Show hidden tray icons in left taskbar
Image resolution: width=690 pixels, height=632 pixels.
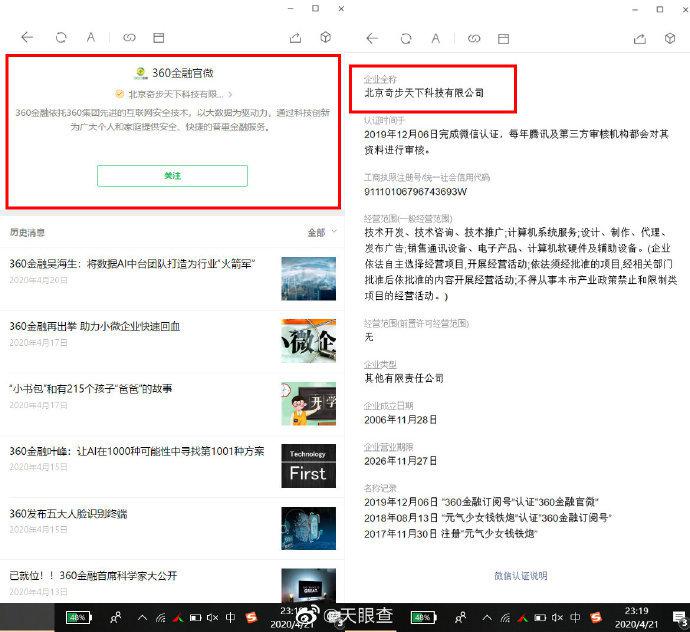pyautogui.click(x=142, y=618)
